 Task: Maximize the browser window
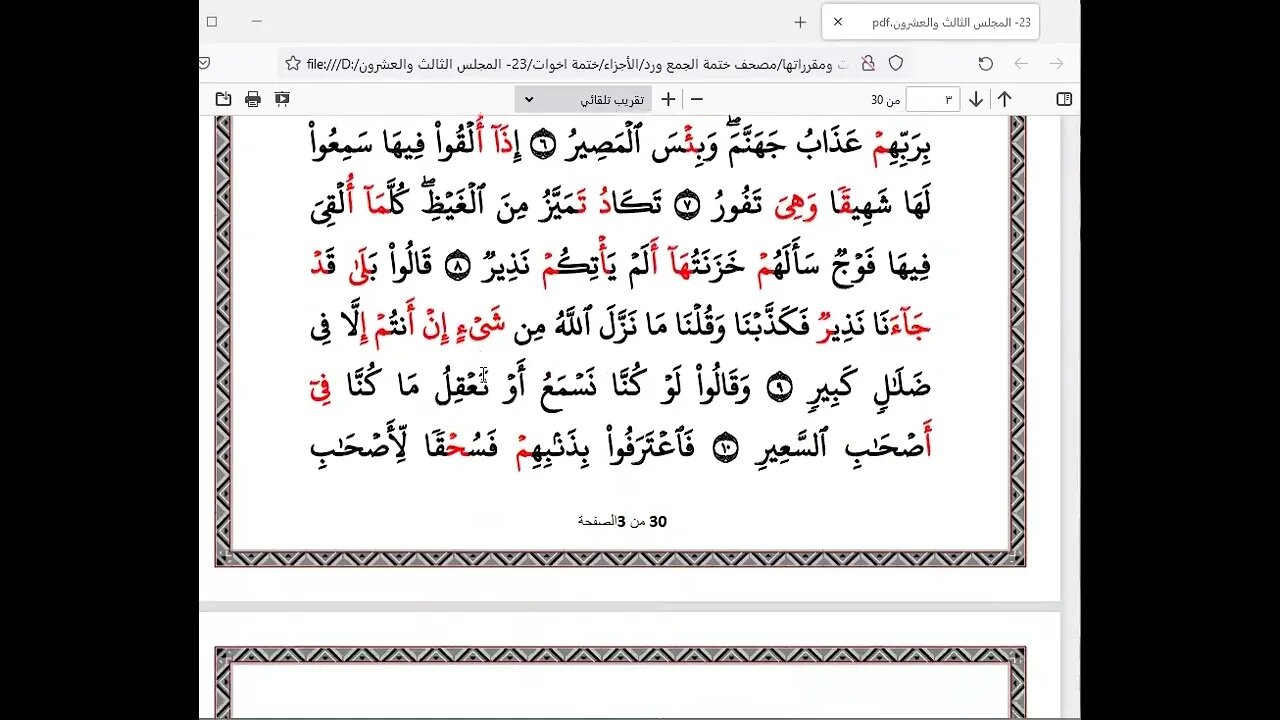click(x=212, y=21)
